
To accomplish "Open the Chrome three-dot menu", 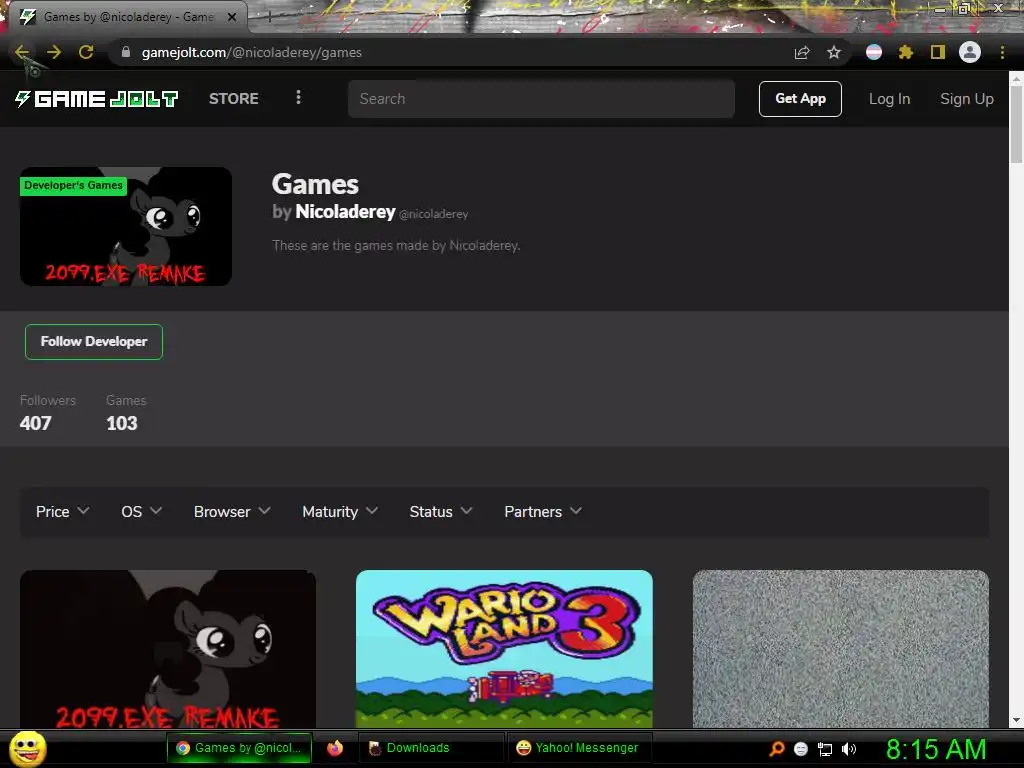I will coord(1002,52).
